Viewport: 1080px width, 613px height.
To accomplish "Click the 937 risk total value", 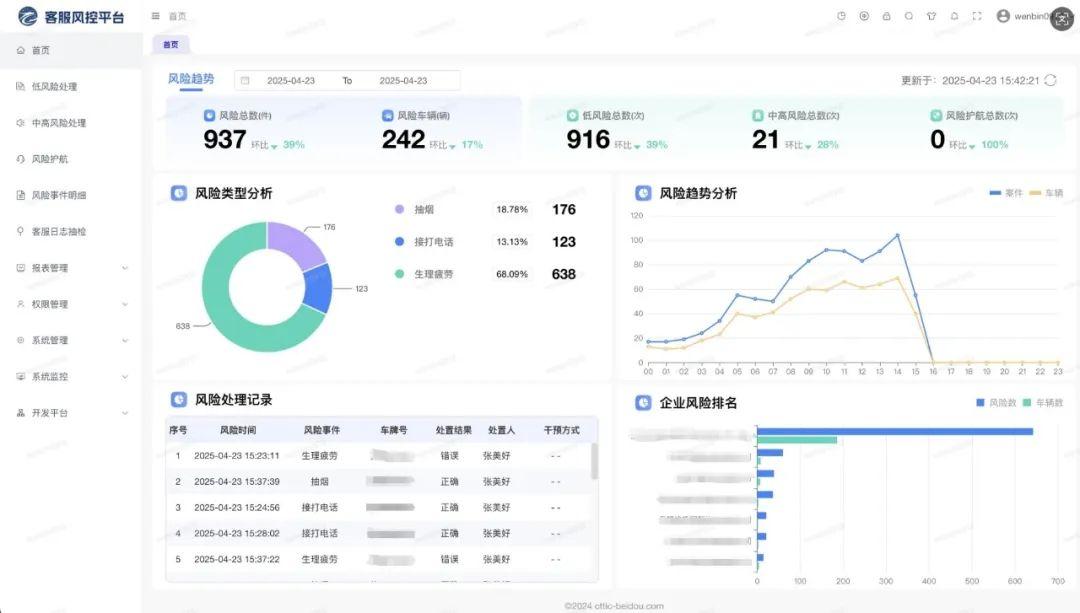I will click(225, 140).
